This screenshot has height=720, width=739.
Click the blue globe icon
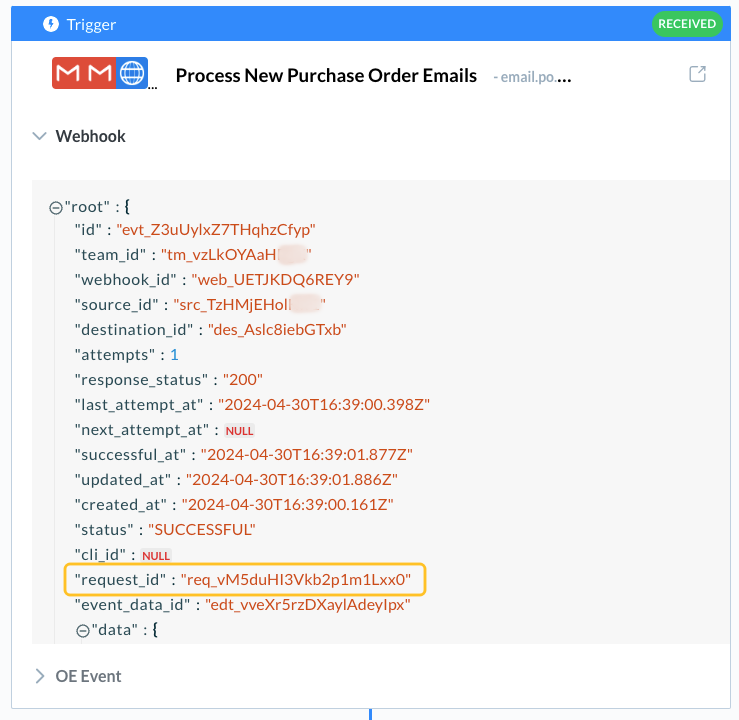[131, 74]
